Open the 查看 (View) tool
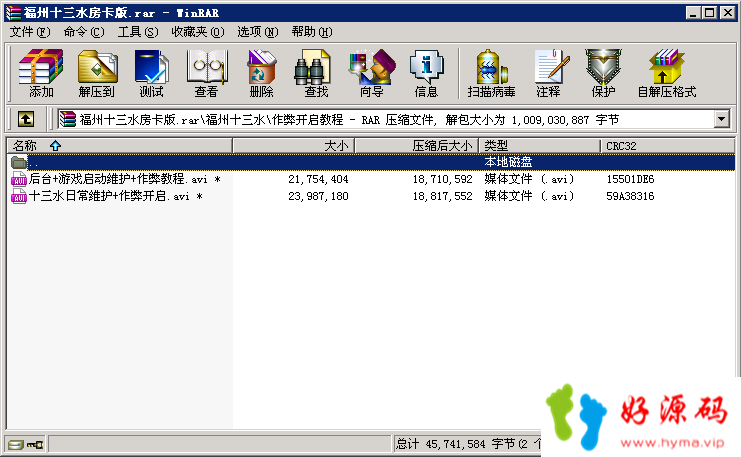Screen dimensions: 741x457 coord(207,73)
